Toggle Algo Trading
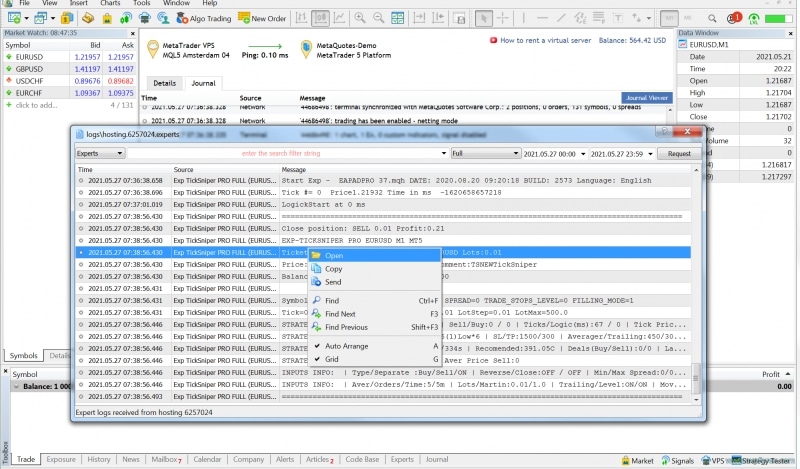800x469 pixels. (204, 18)
